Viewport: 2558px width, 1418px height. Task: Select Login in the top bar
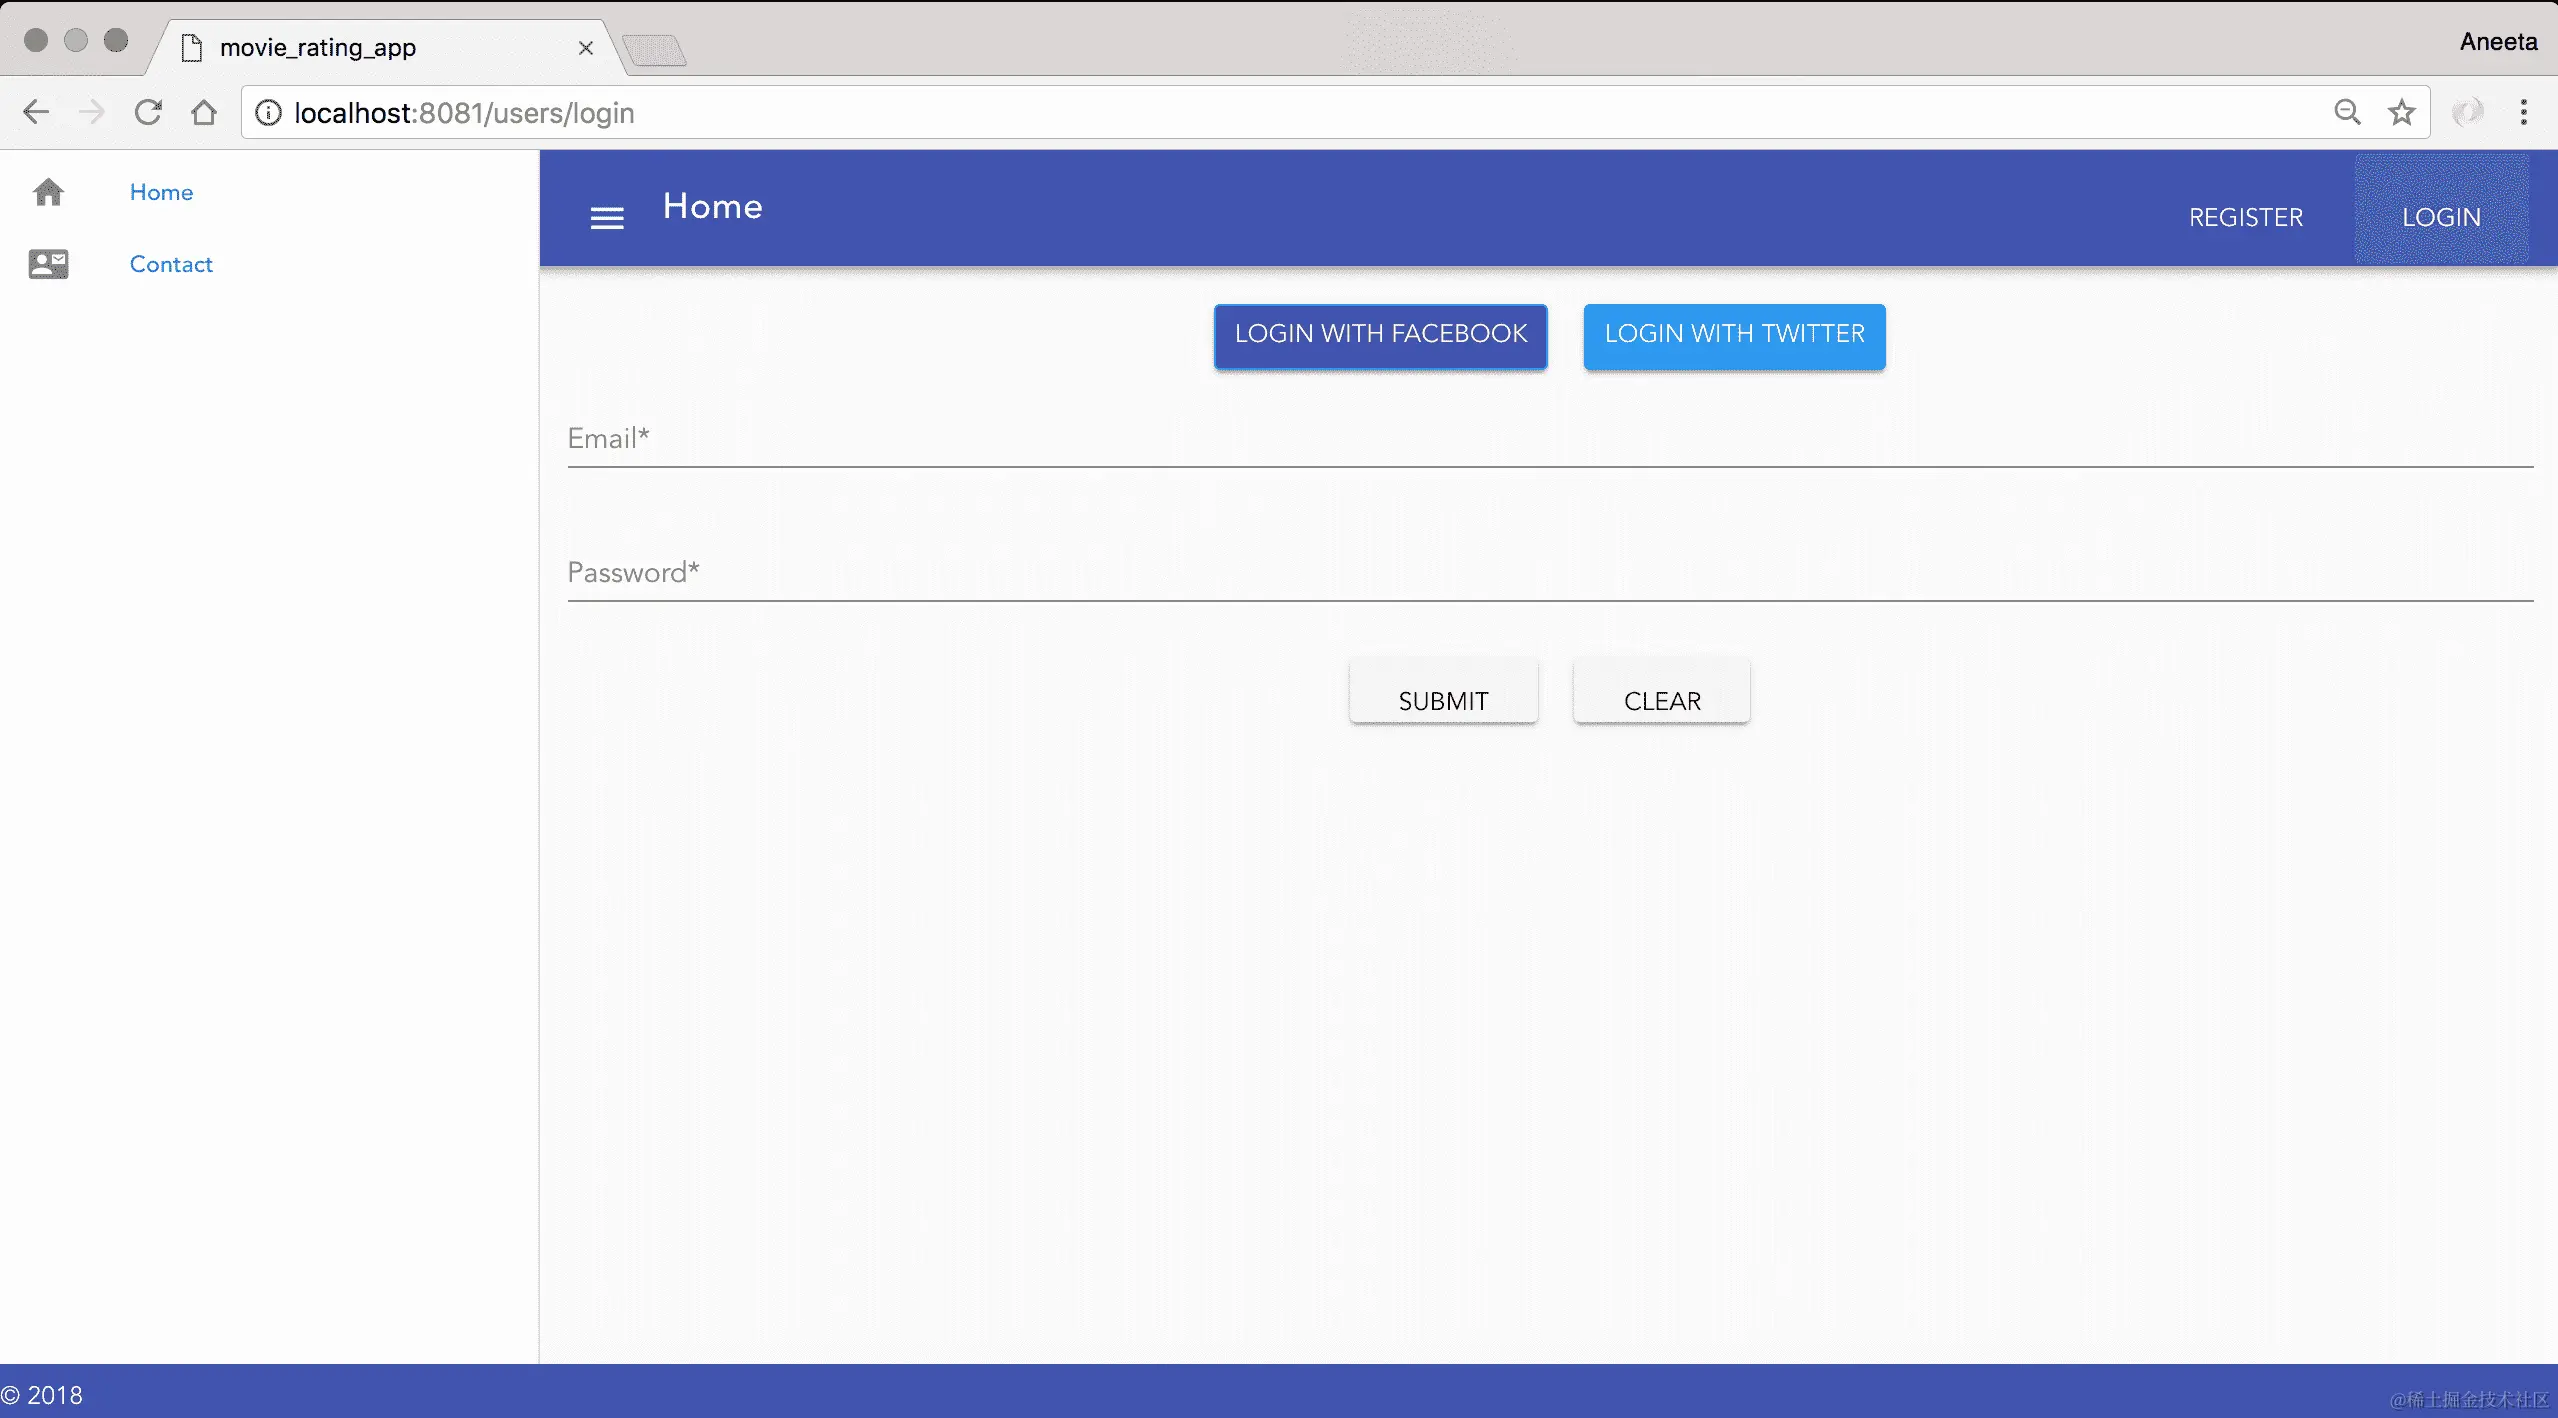[x=2441, y=217]
